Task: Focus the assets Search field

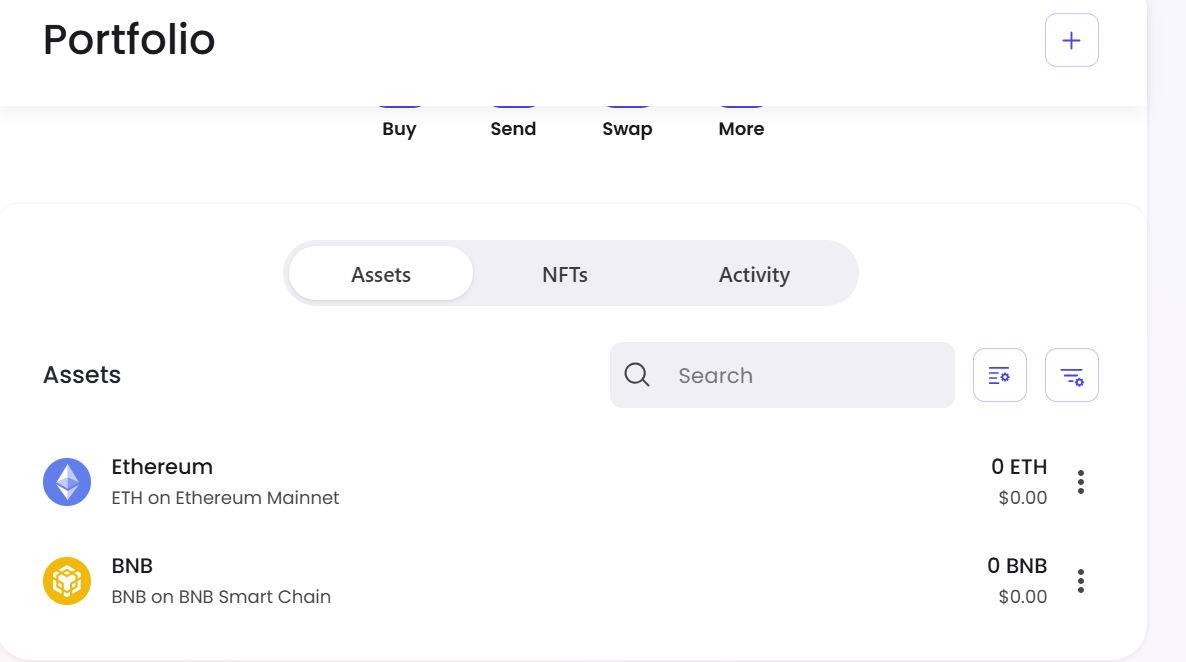Action: [x=800, y=375]
